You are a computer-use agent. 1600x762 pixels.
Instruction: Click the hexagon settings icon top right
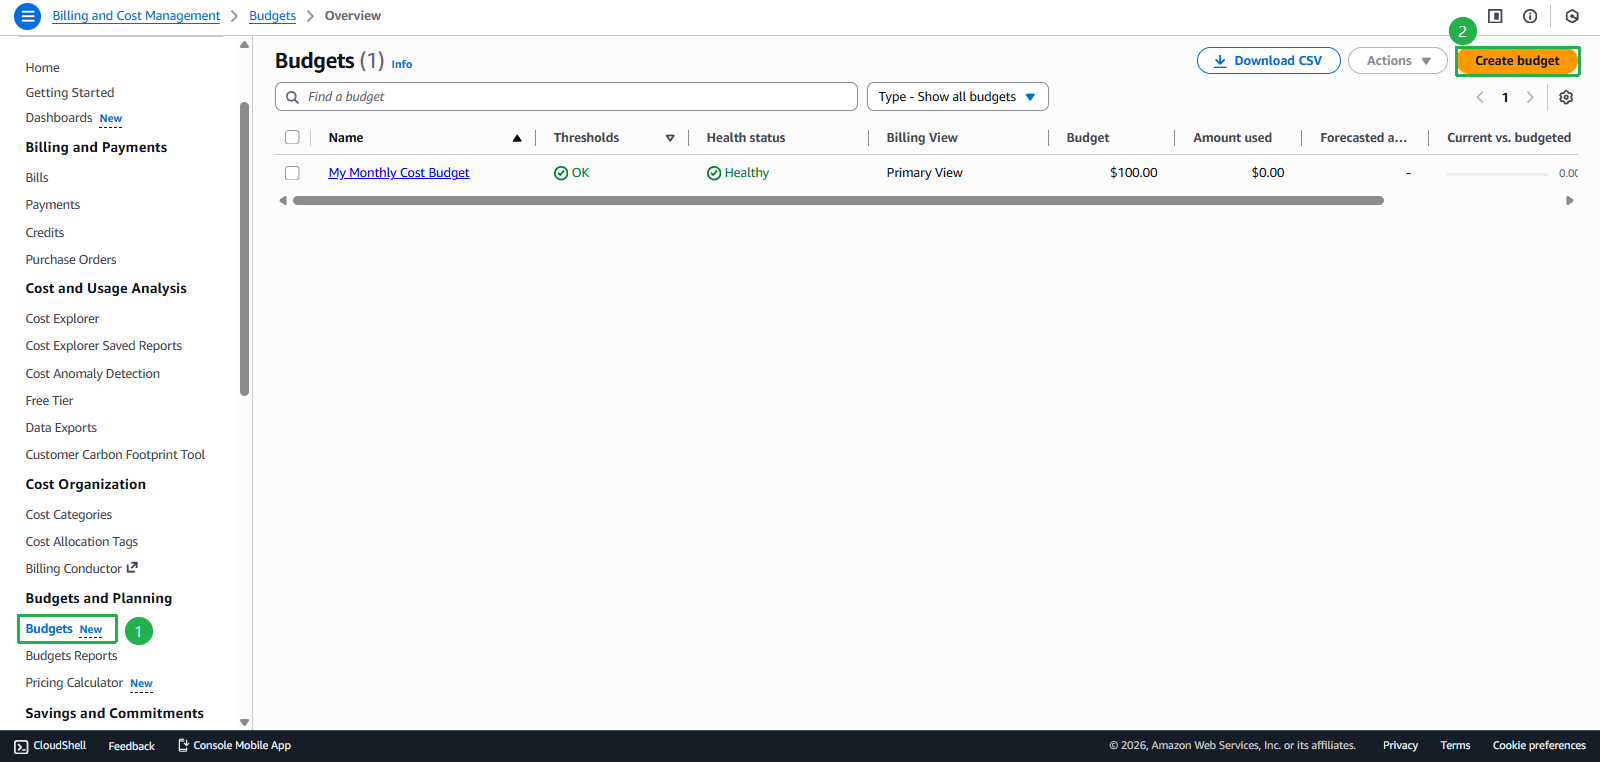tap(1572, 16)
